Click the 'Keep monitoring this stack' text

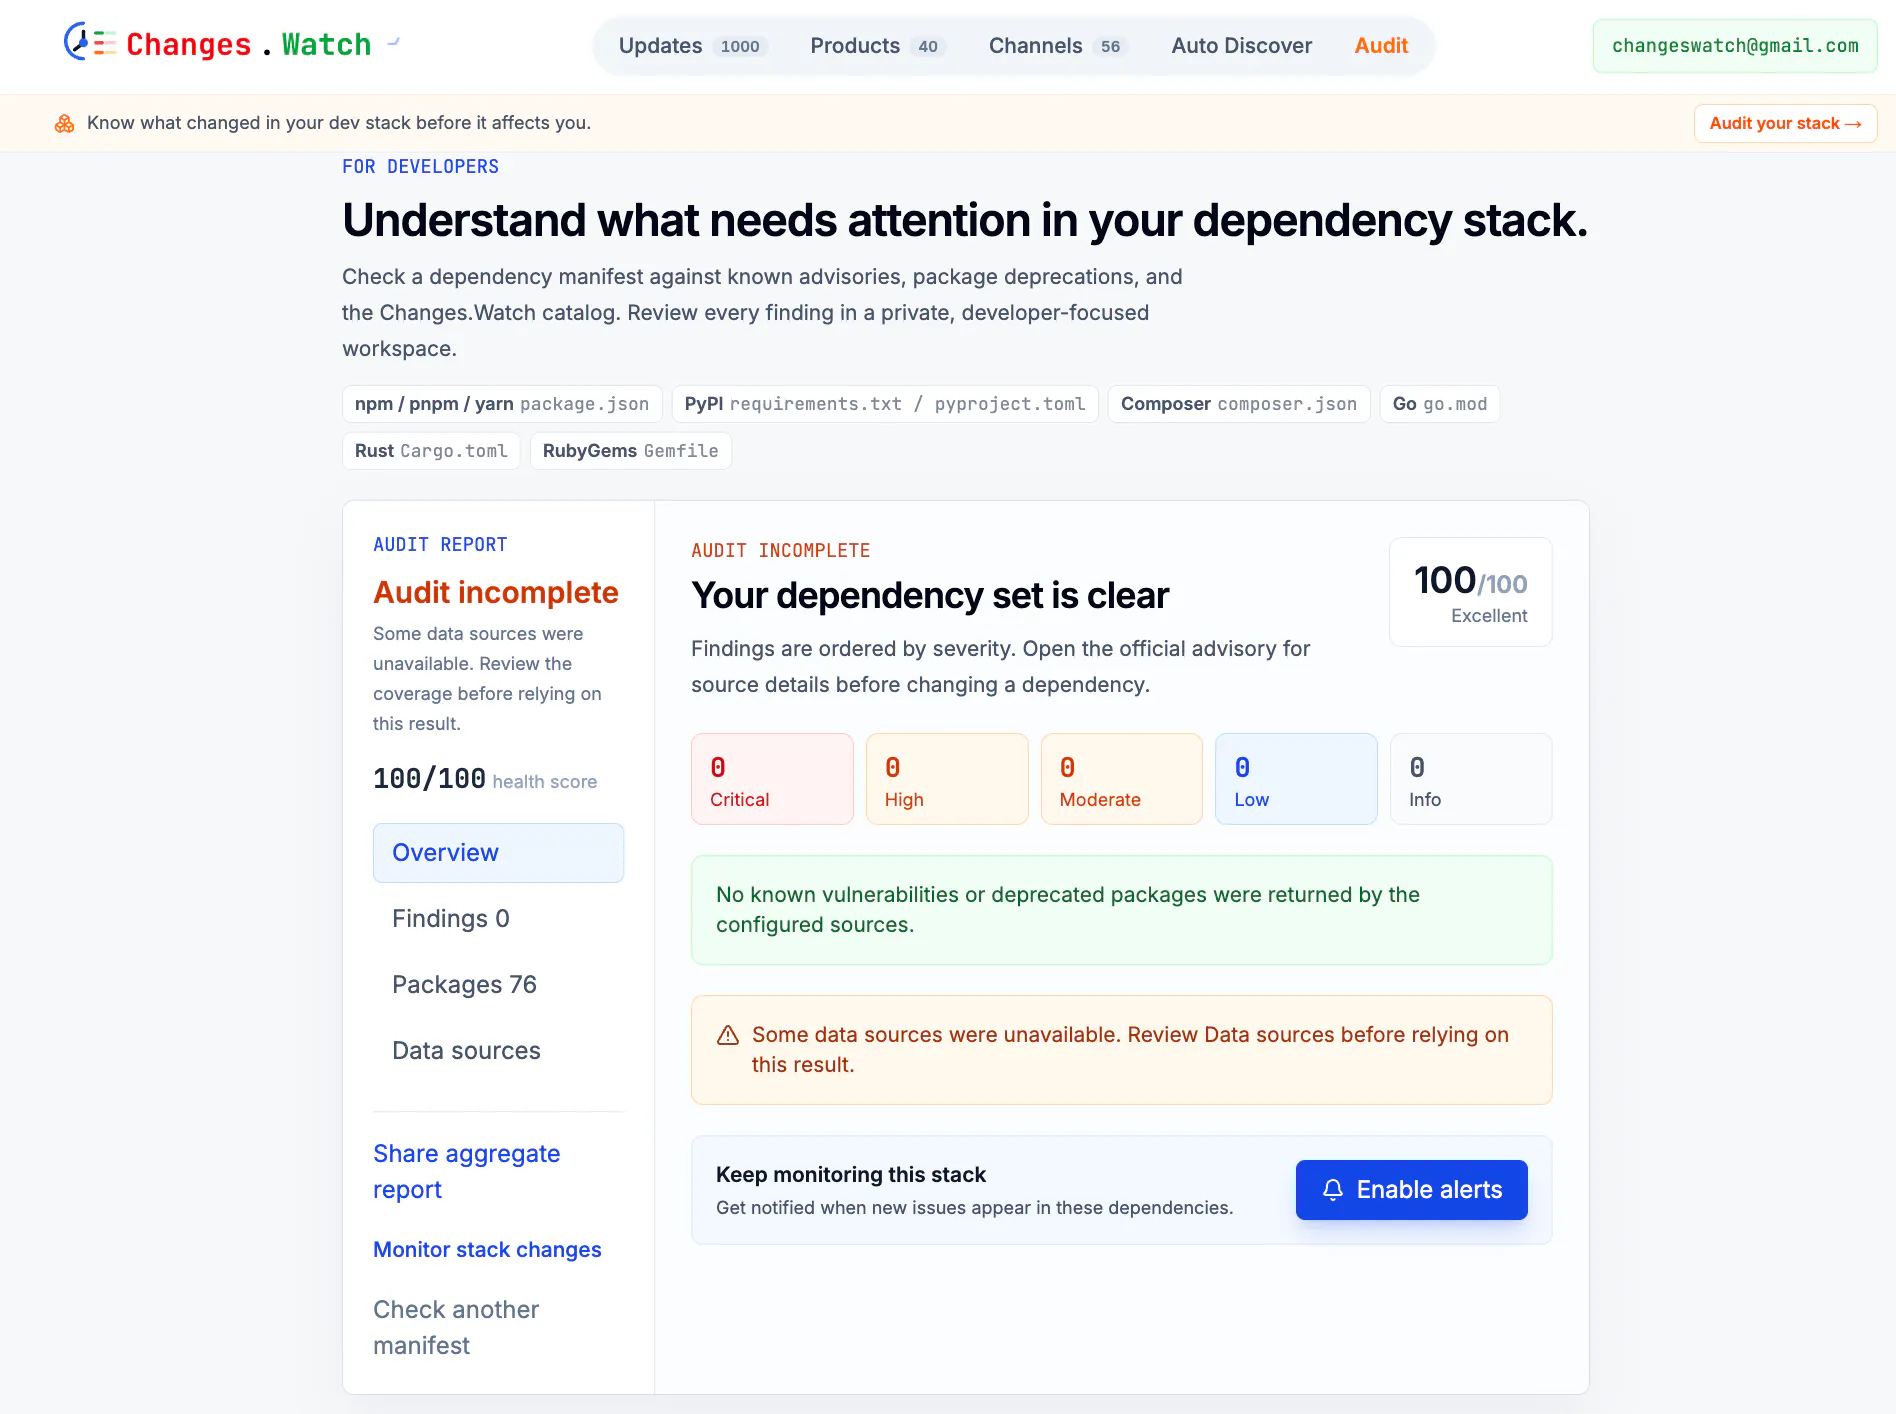click(x=851, y=1175)
